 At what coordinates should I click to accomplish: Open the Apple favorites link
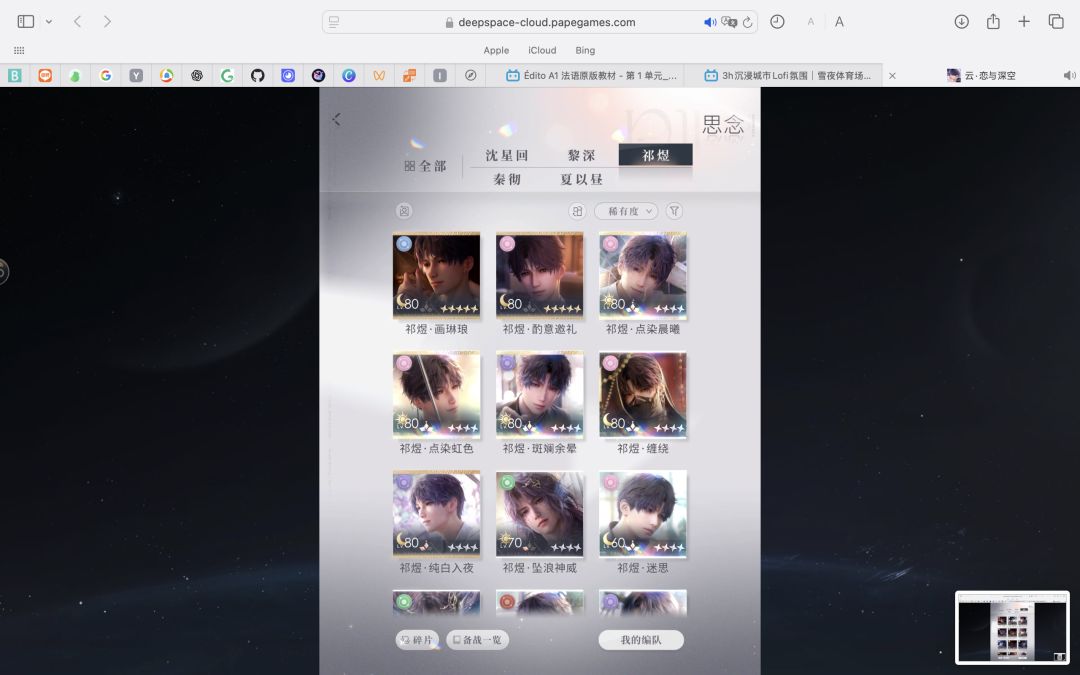(496, 50)
